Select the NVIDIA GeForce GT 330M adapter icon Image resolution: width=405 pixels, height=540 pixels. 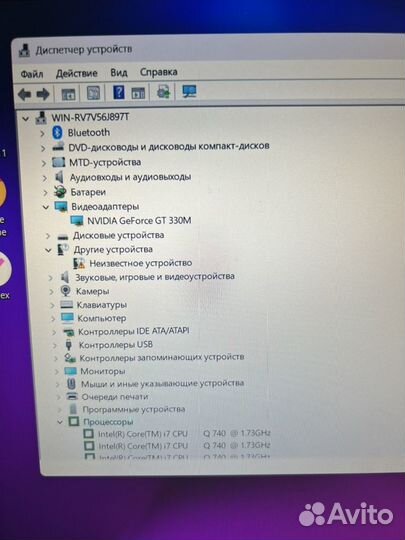coord(77,221)
